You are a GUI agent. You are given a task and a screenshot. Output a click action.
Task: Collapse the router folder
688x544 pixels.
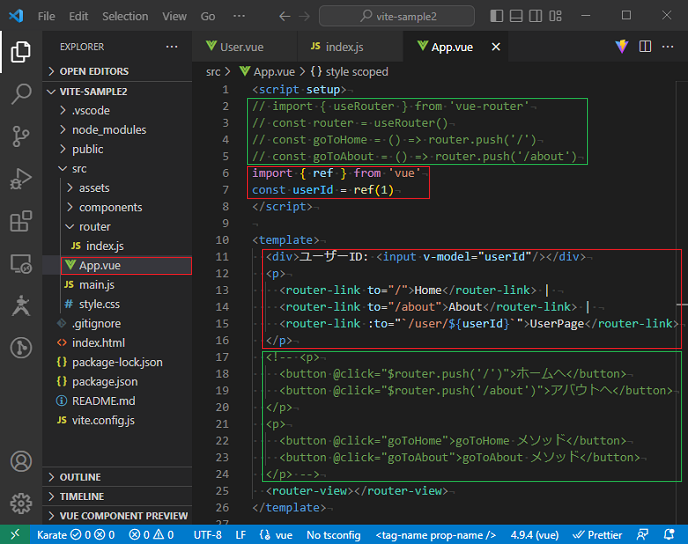click(117, 226)
